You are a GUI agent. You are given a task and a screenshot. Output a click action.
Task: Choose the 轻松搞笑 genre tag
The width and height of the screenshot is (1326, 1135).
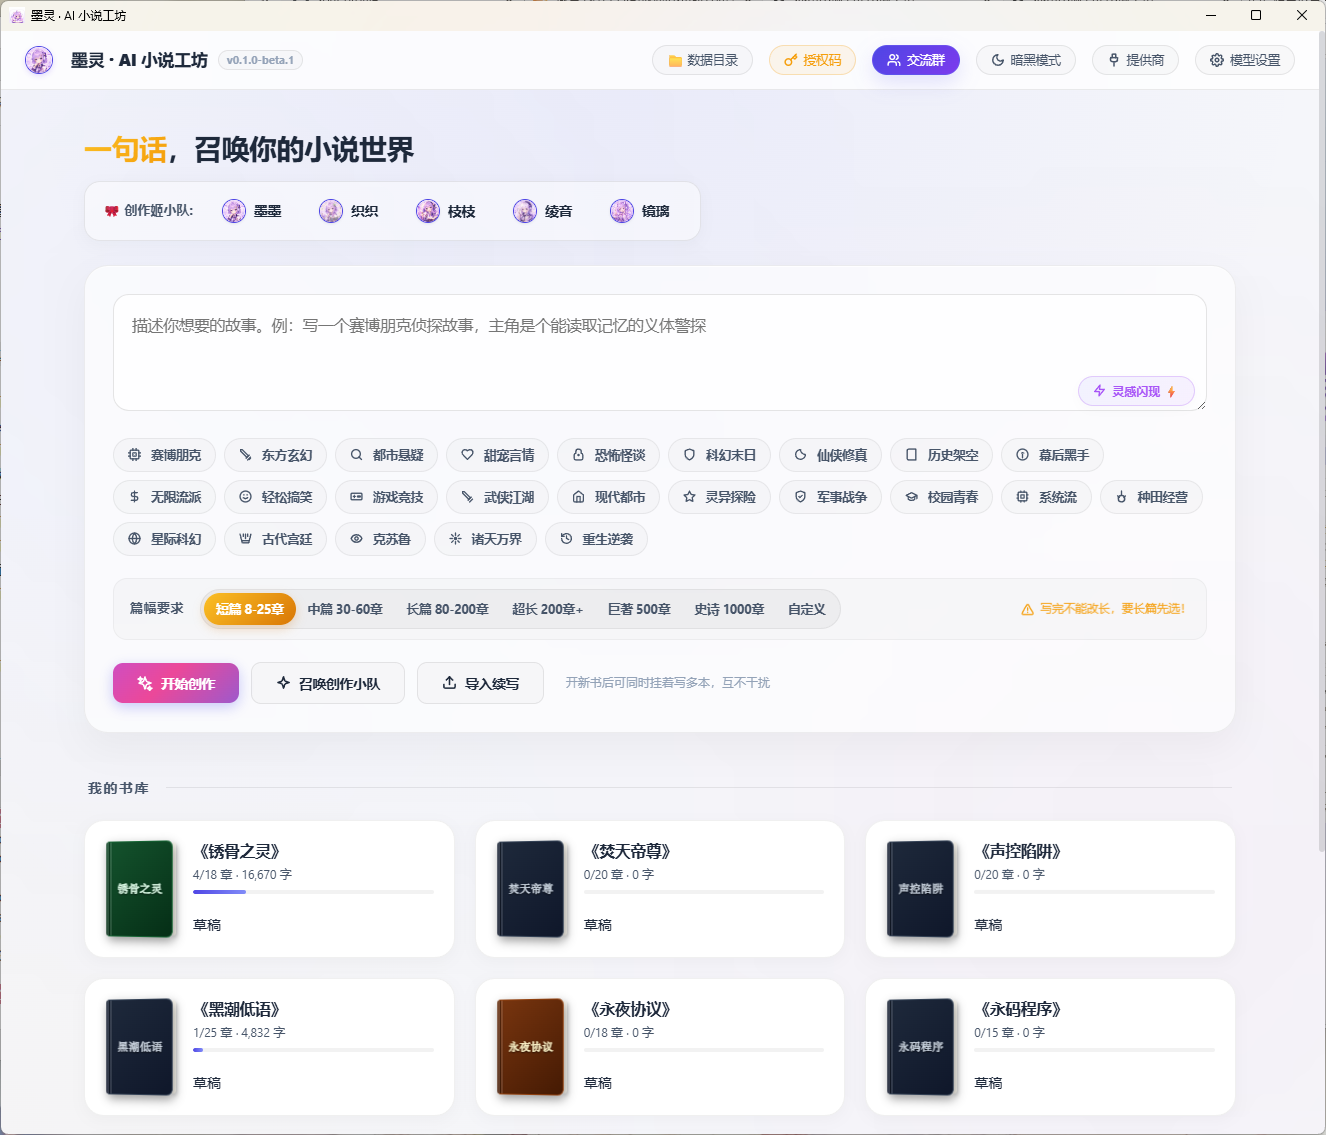pyautogui.click(x=275, y=497)
